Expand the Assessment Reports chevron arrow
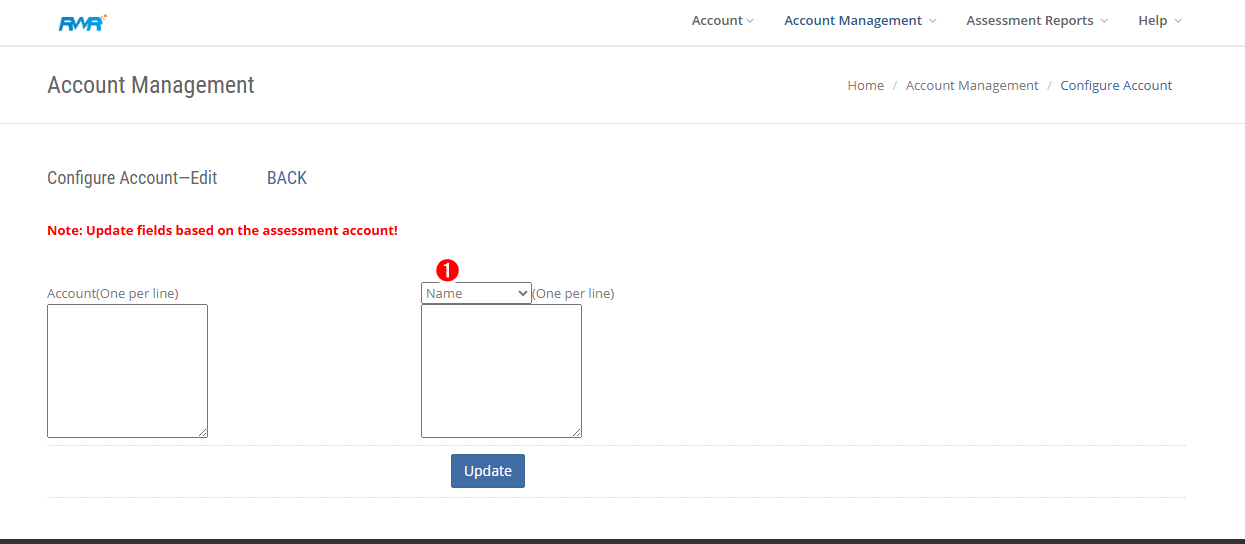The height and width of the screenshot is (544, 1245). (x=1104, y=21)
